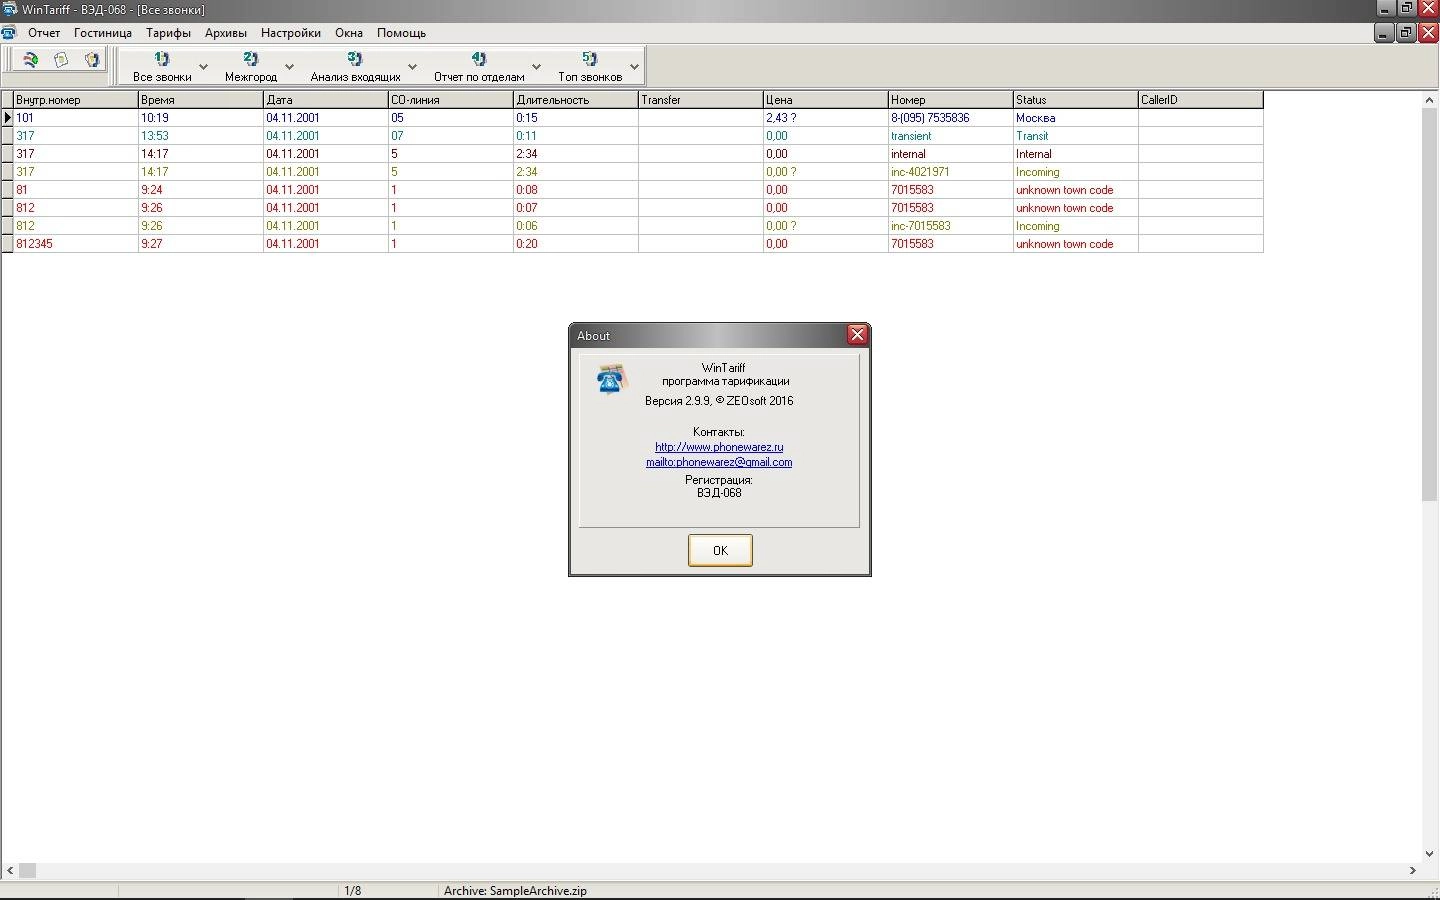
Task: Click the horizontal scrollbar right arrow
Action: point(1412,871)
